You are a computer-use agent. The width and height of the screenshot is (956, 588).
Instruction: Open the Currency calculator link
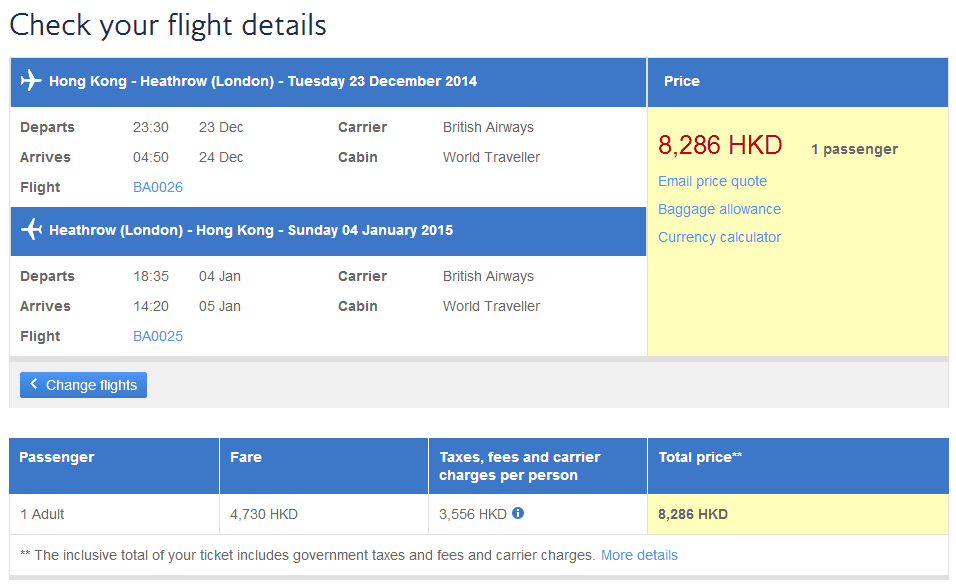coord(719,237)
